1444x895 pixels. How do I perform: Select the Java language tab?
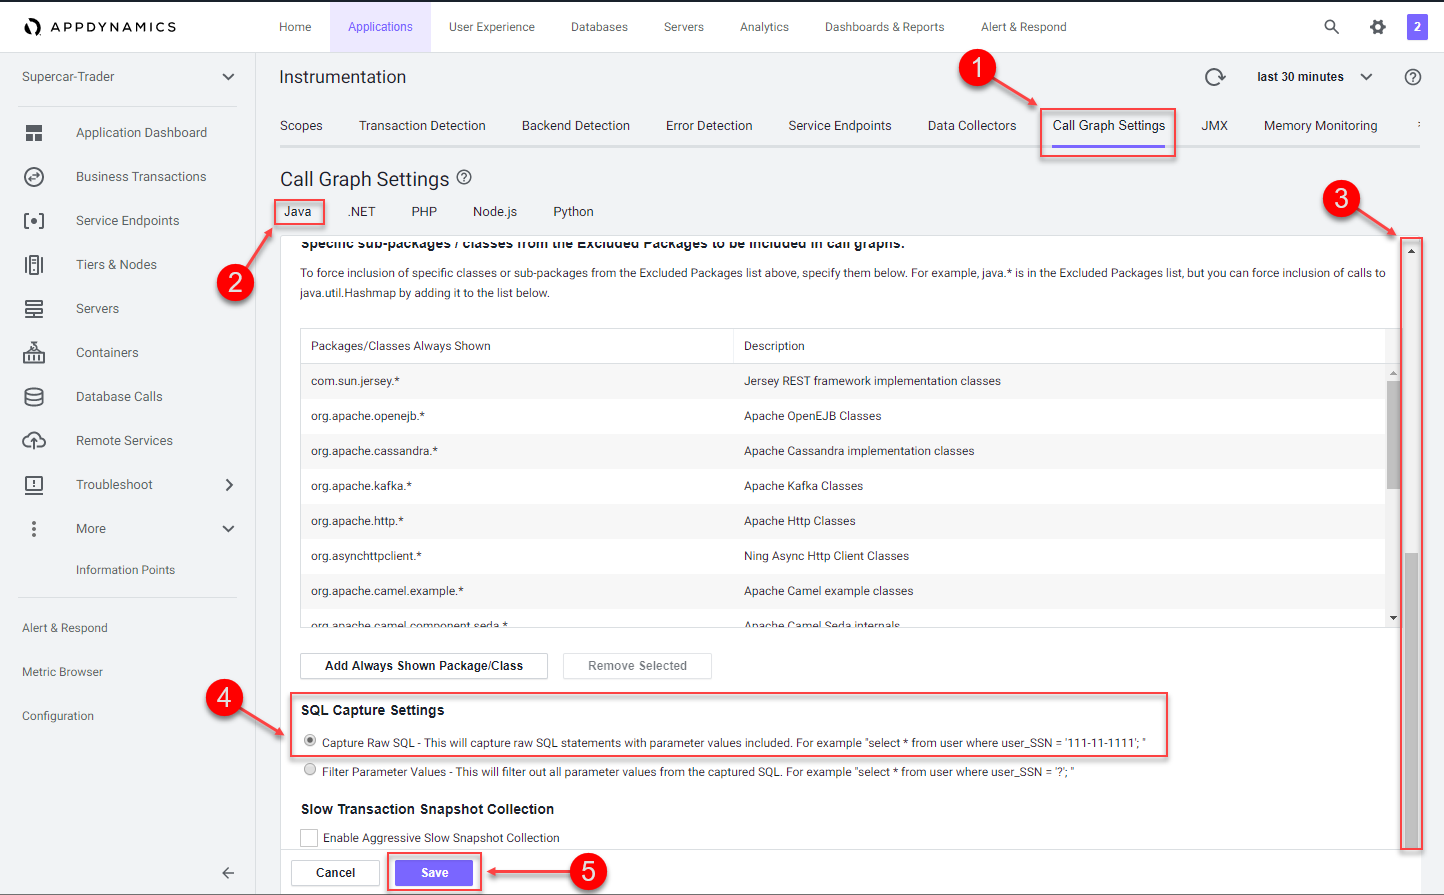tap(298, 212)
